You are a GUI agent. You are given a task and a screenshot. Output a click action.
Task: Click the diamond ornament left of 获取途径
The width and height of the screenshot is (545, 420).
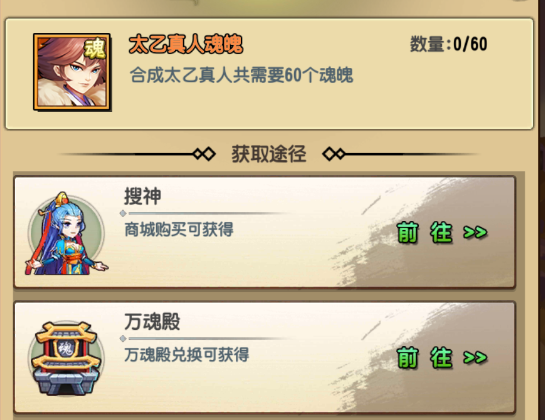click(x=204, y=154)
